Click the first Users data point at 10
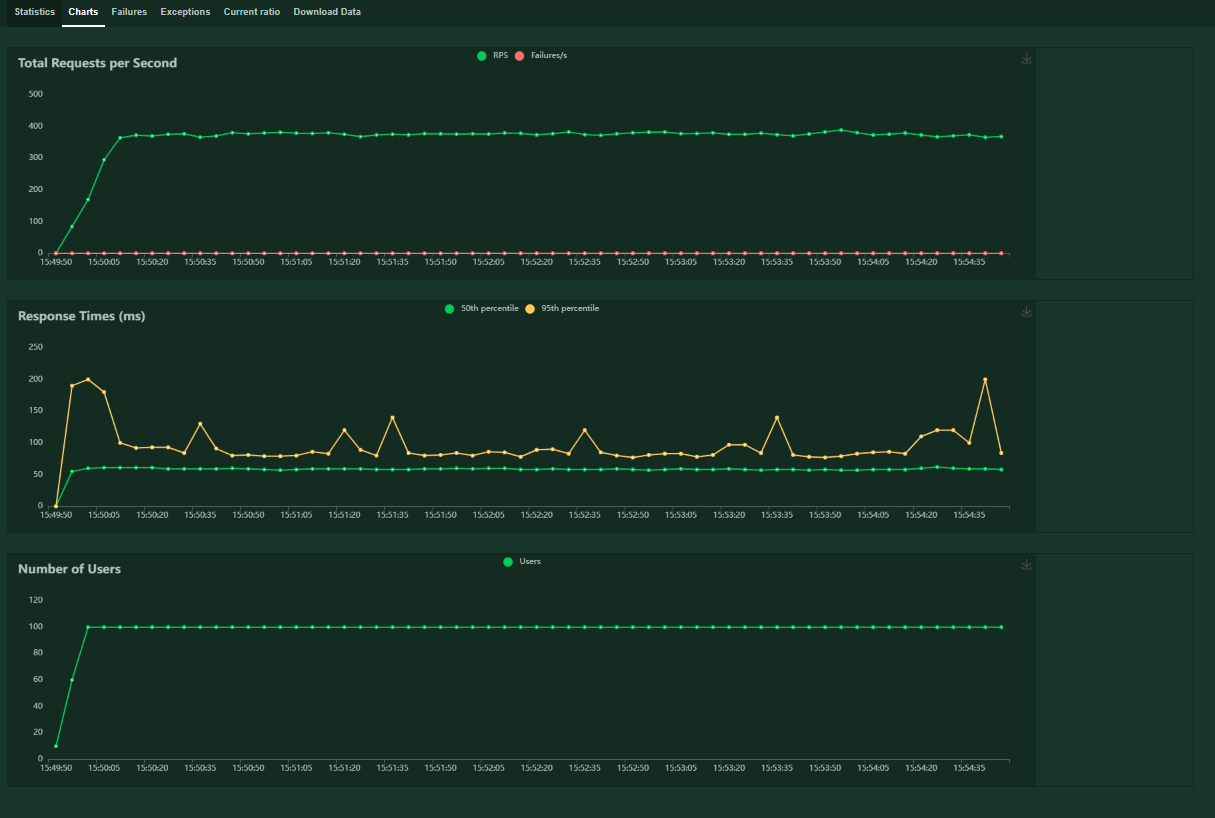This screenshot has height=818, width=1215. [56, 745]
